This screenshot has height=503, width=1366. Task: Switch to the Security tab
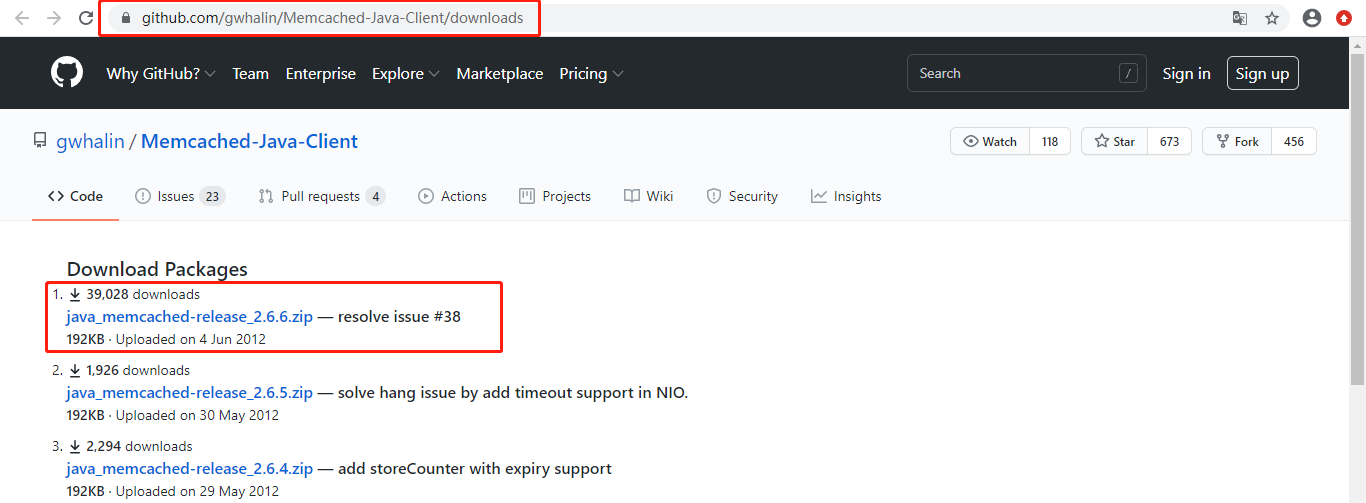click(x=742, y=196)
